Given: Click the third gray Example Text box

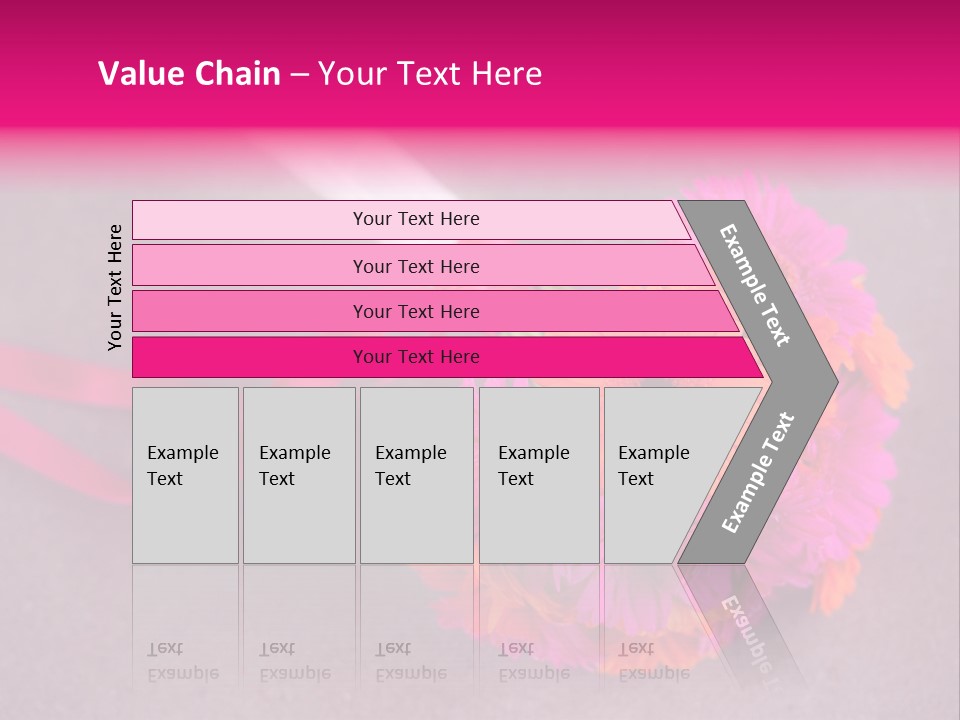Looking at the screenshot, I should [x=415, y=475].
